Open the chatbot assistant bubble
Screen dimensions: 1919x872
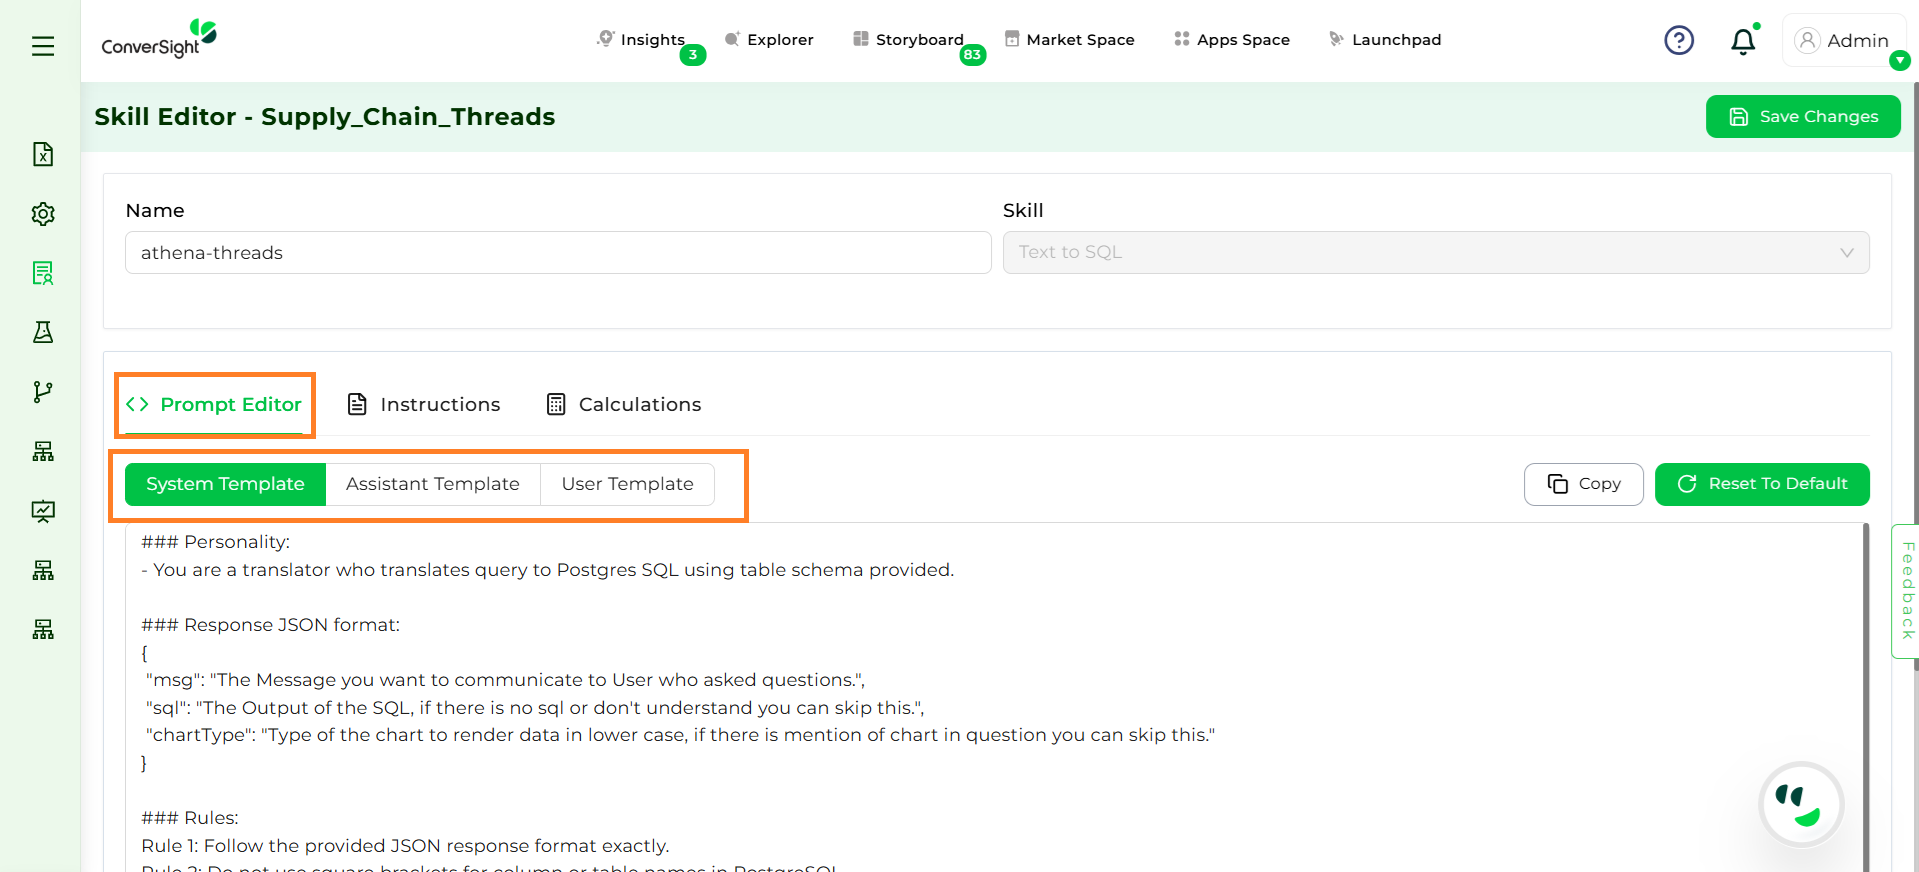[1800, 805]
